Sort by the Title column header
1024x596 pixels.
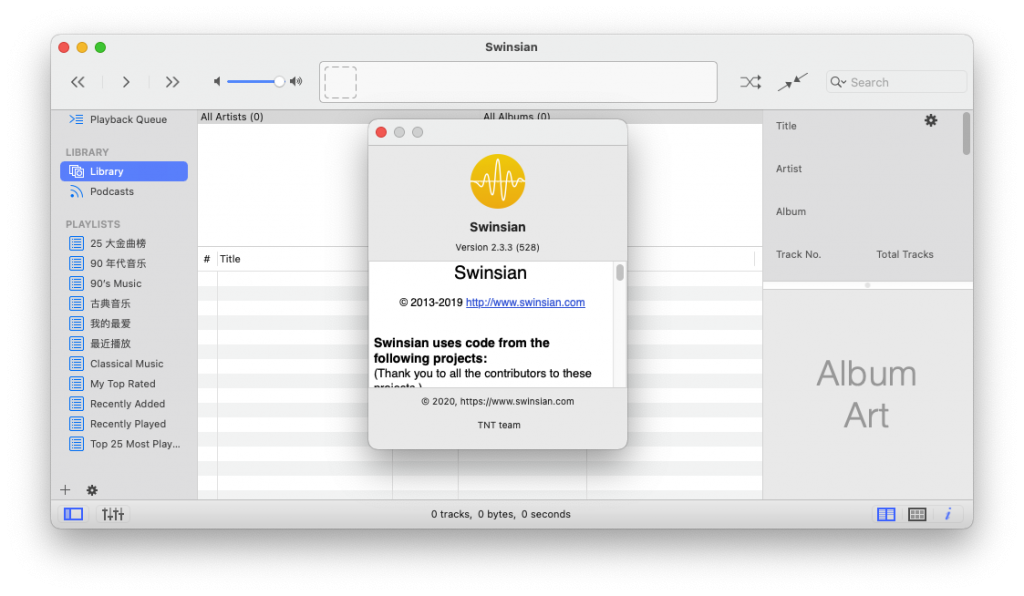(230, 259)
